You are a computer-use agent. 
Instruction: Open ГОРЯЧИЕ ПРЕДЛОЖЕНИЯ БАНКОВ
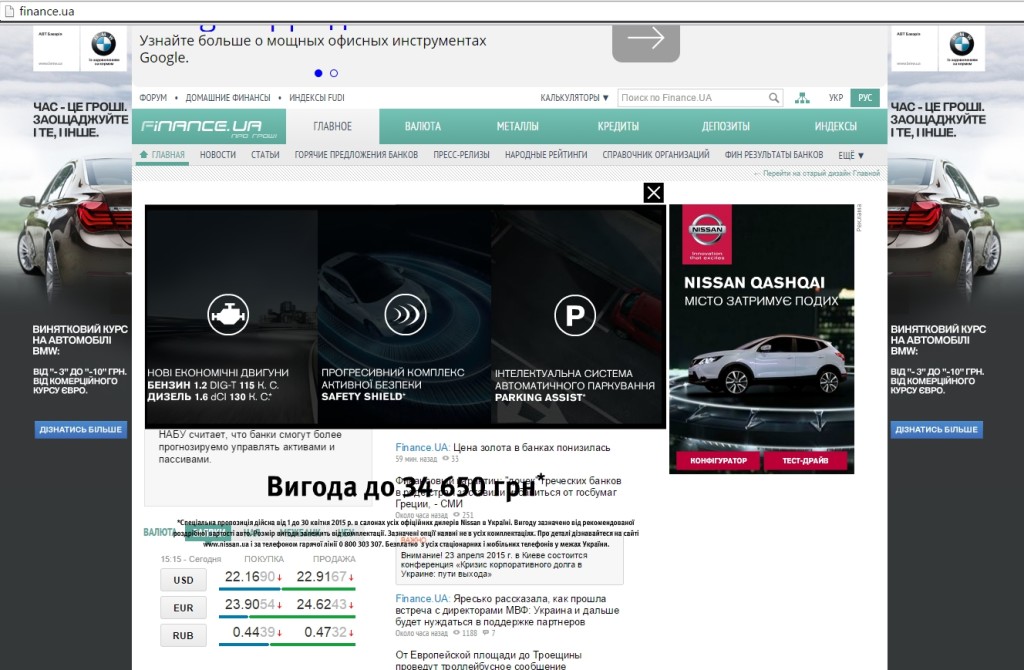point(356,155)
